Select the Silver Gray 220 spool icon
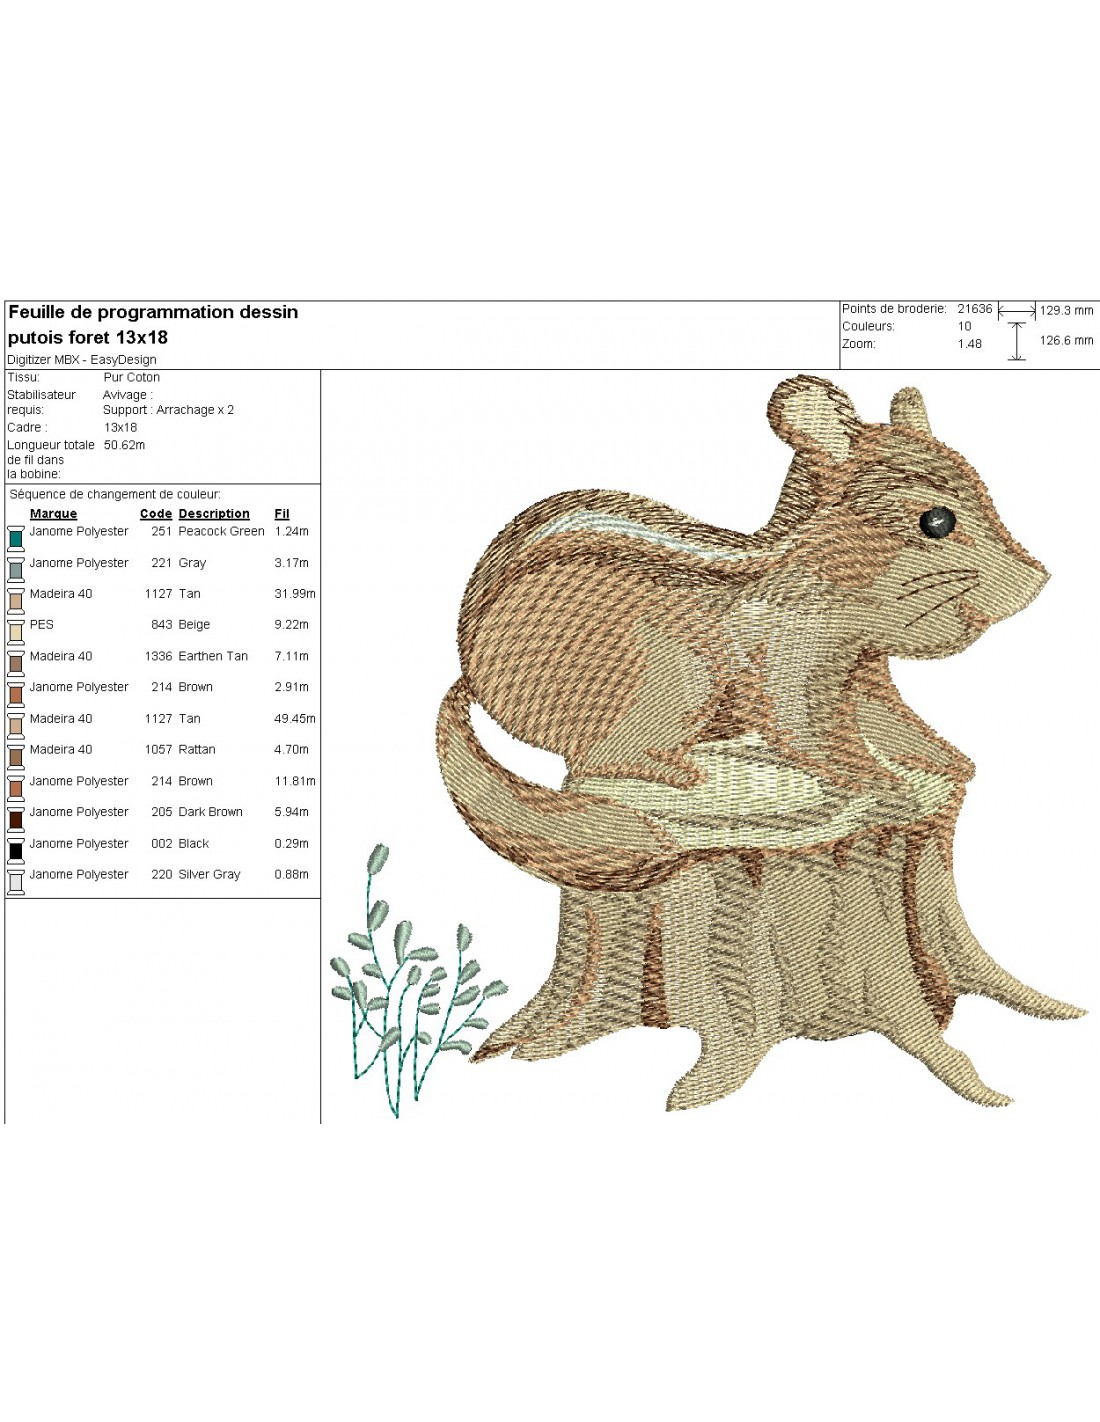Screen dimensions: 1100x1422 coord(16,880)
